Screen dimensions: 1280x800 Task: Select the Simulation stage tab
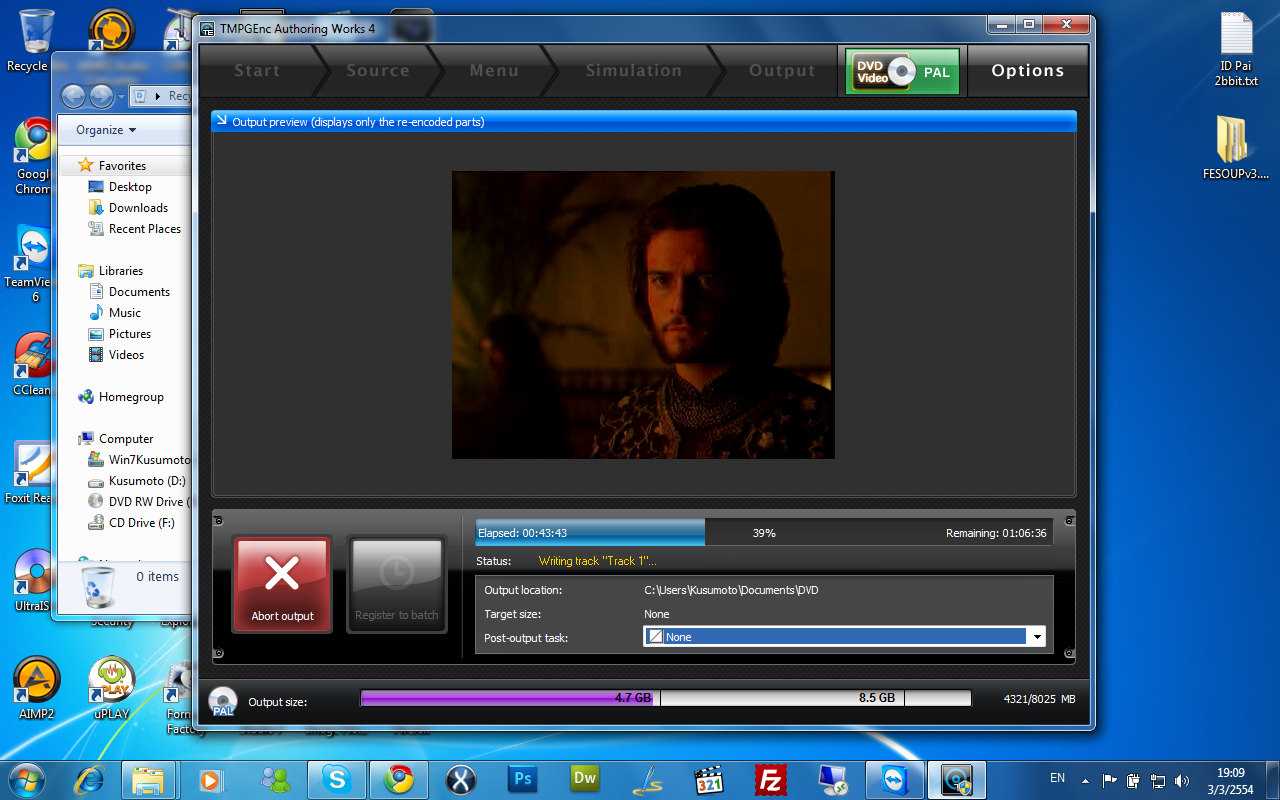(x=634, y=71)
